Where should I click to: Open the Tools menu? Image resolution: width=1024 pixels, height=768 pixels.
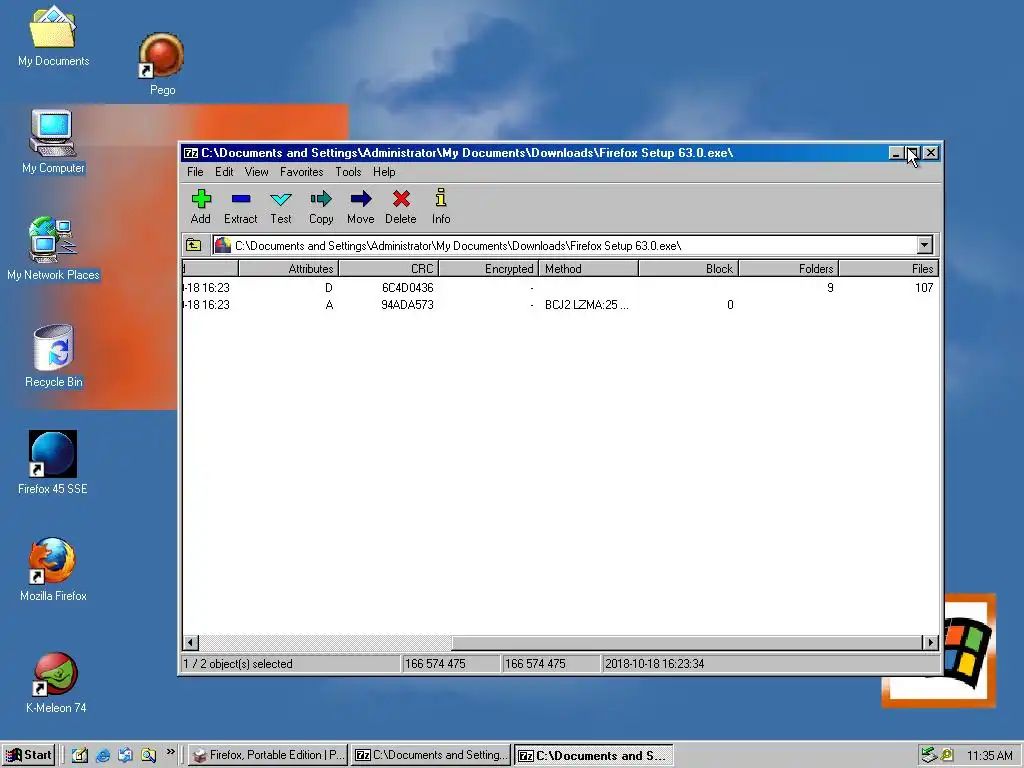pos(348,172)
